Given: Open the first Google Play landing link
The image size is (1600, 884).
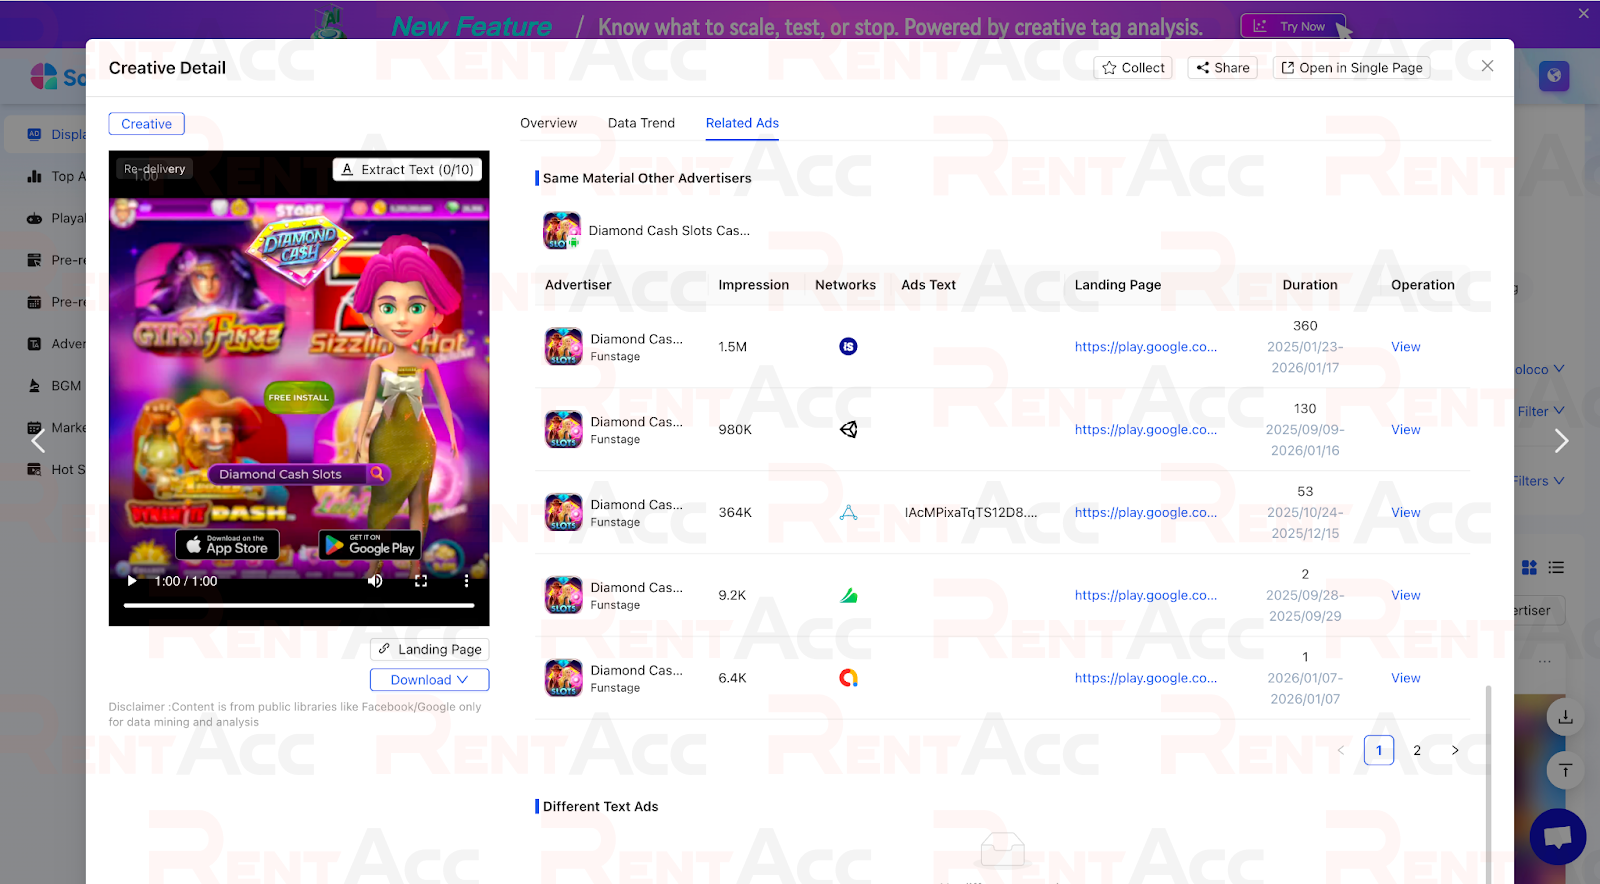Looking at the screenshot, I should (1145, 347).
